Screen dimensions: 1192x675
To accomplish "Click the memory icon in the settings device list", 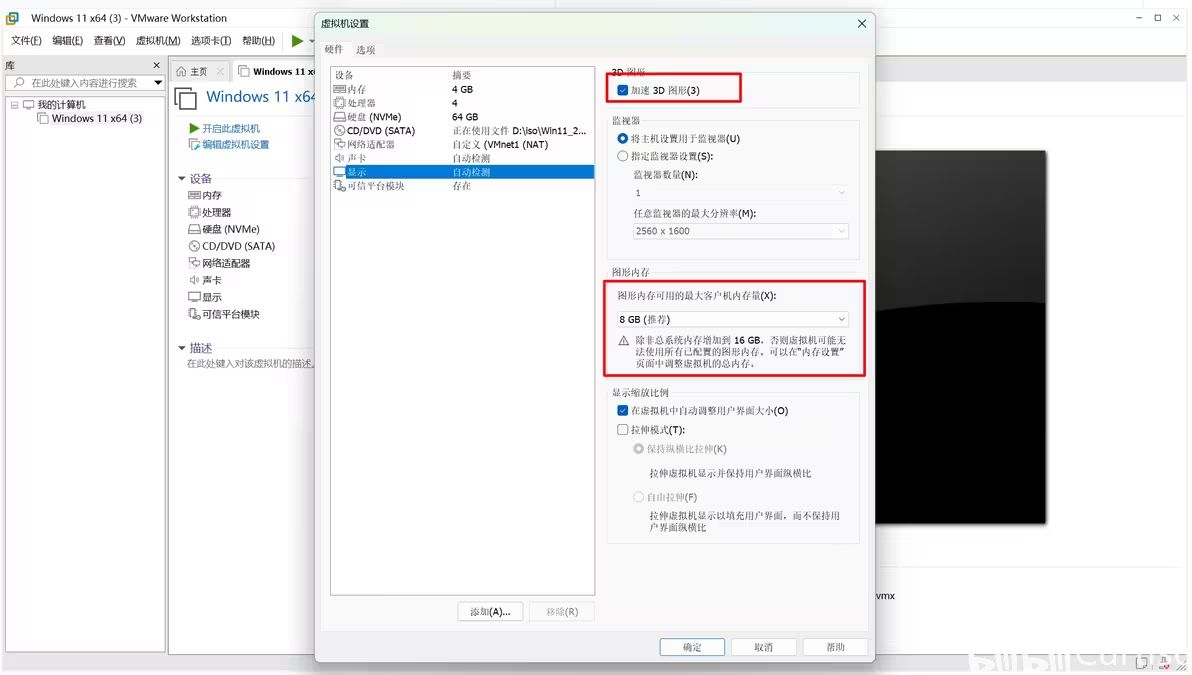I will pos(340,90).
